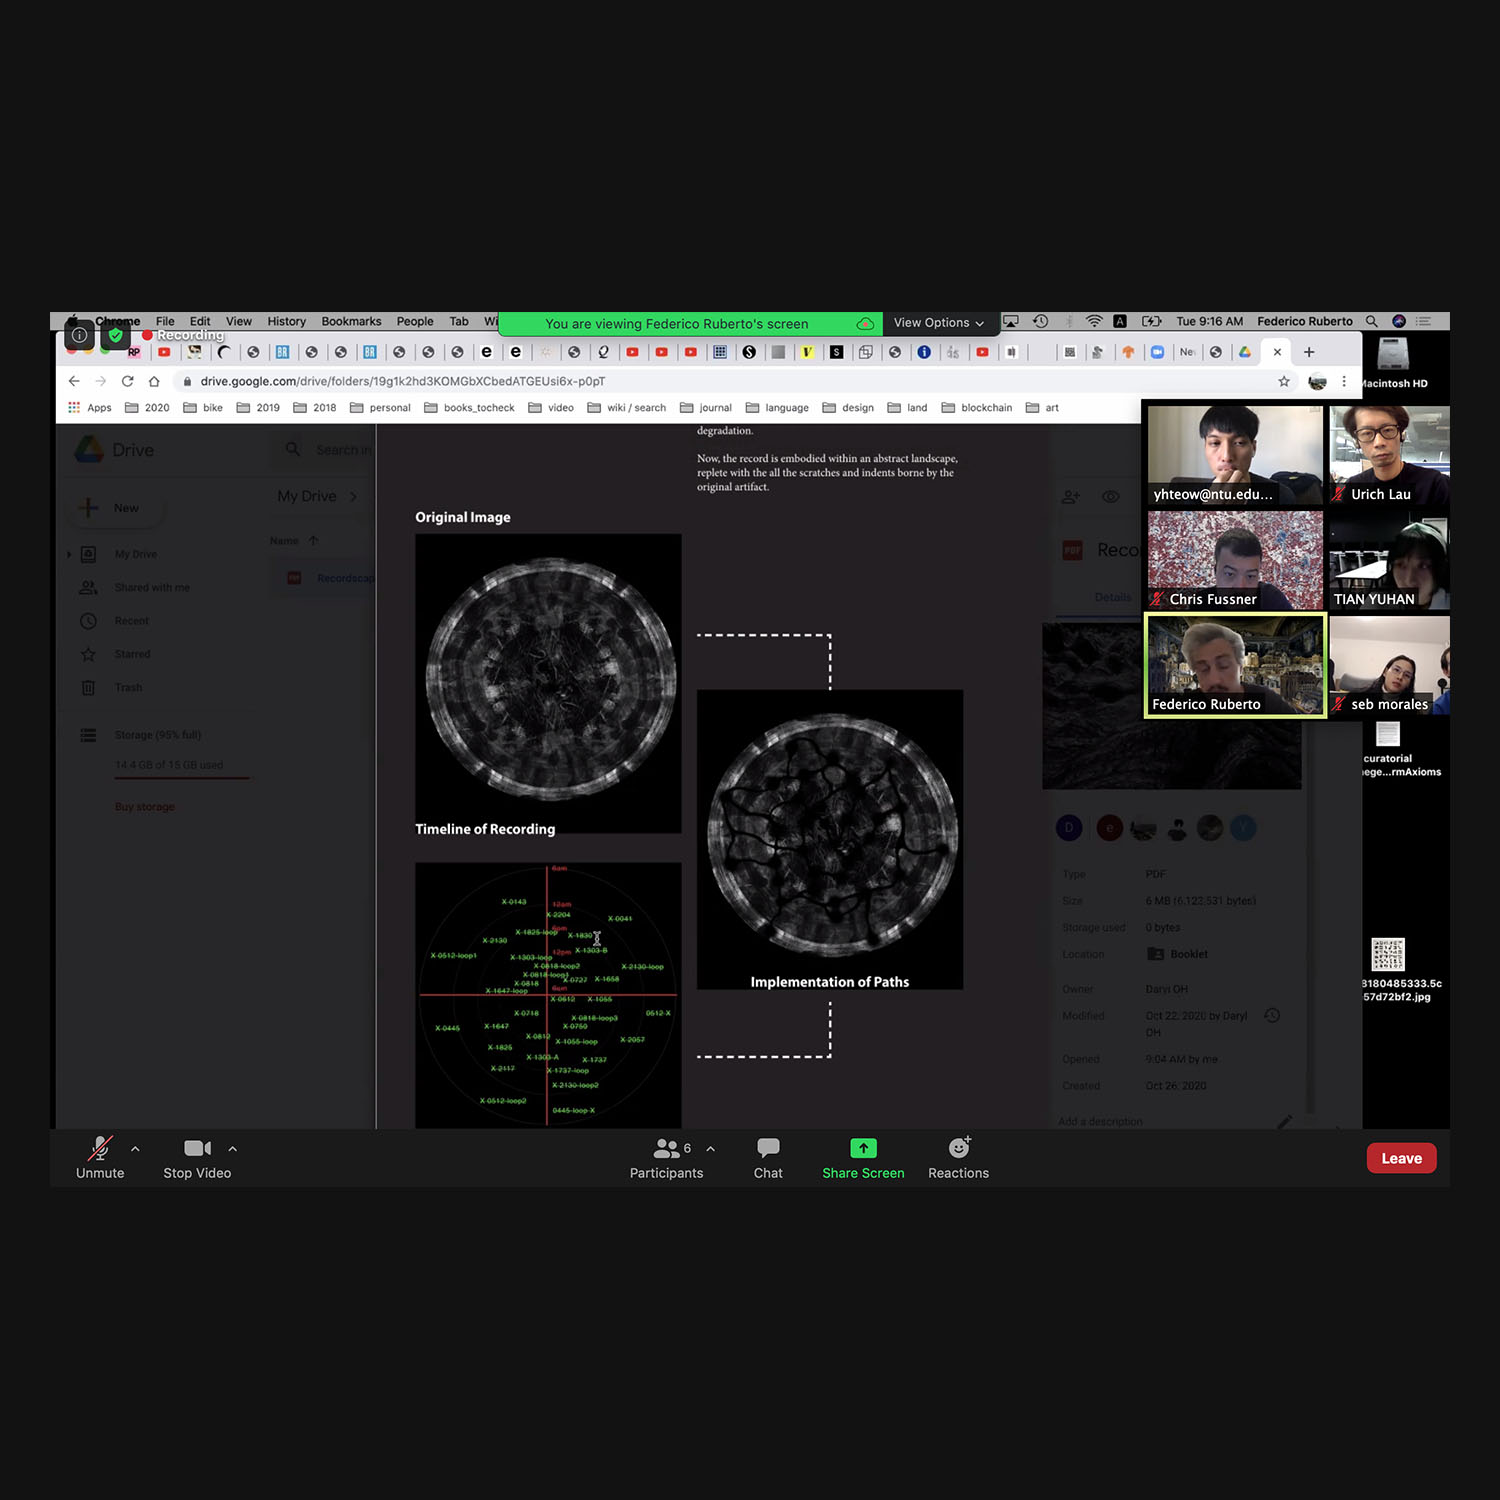The height and width of the screenshot is (1500, 1500).
Task: Select Federico Ruberto's video thumbnail
Action: click(1235, 665)
